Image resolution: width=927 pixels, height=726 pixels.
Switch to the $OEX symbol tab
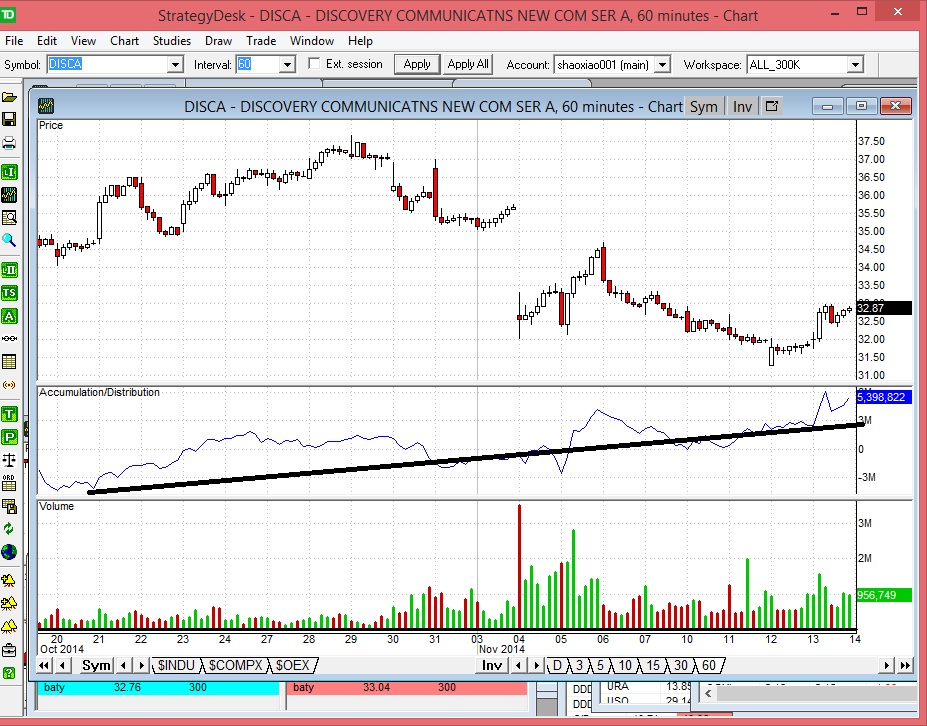(293, 666)
